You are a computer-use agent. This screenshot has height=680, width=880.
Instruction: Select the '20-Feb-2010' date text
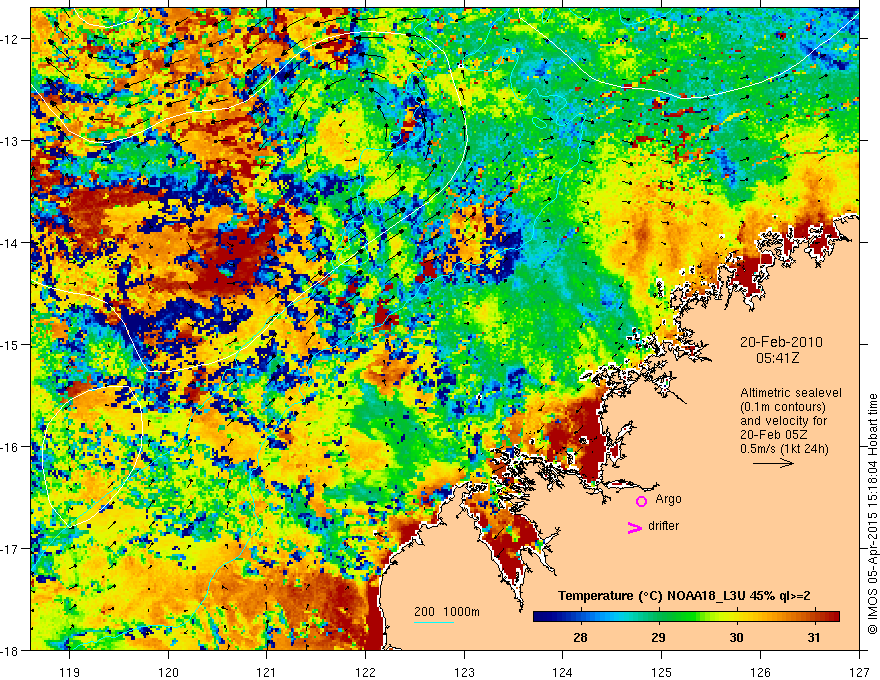[x=781, y=342]
